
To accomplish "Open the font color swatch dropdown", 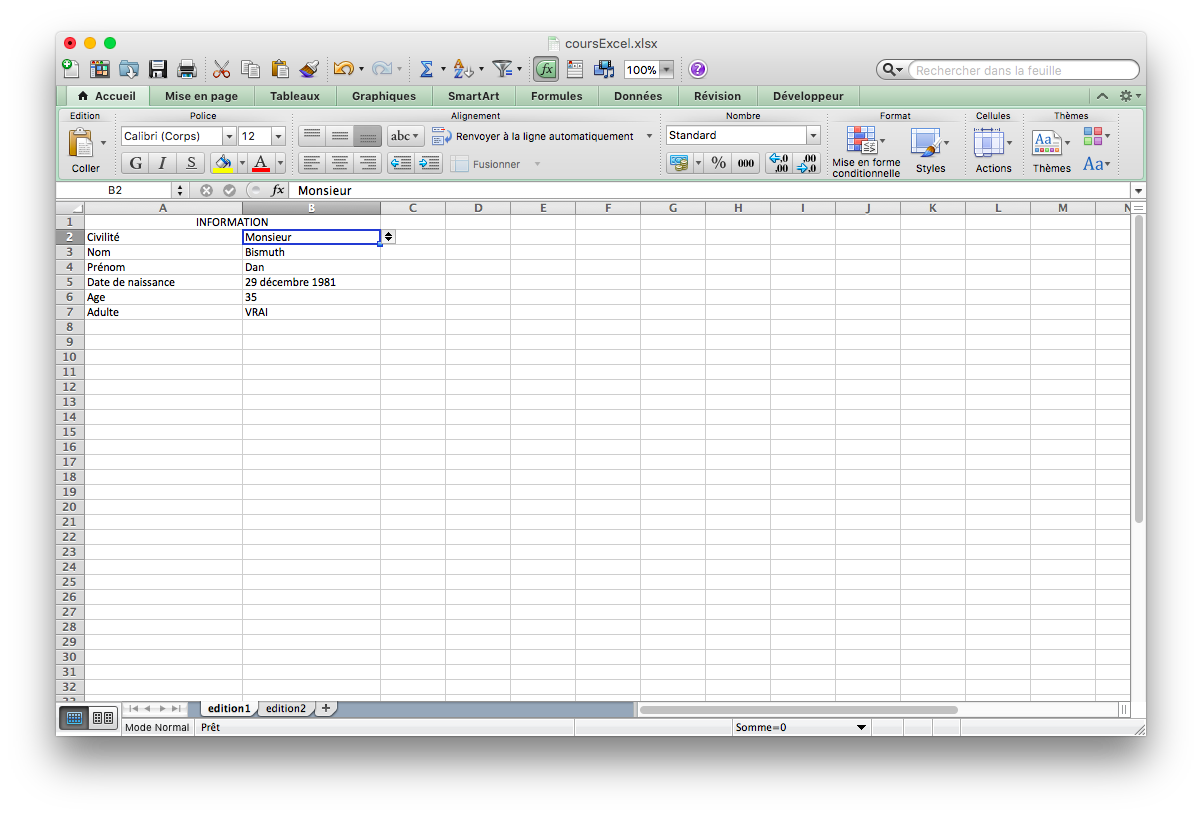I will tap(279, 162).
